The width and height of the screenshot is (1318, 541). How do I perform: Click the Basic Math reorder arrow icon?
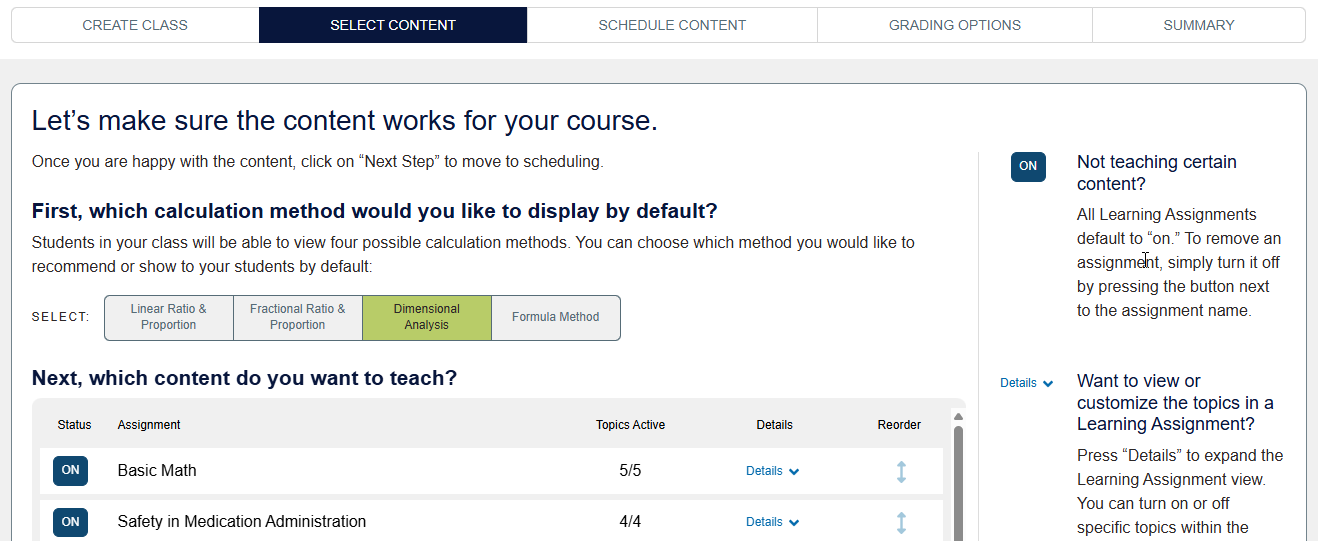901,471
